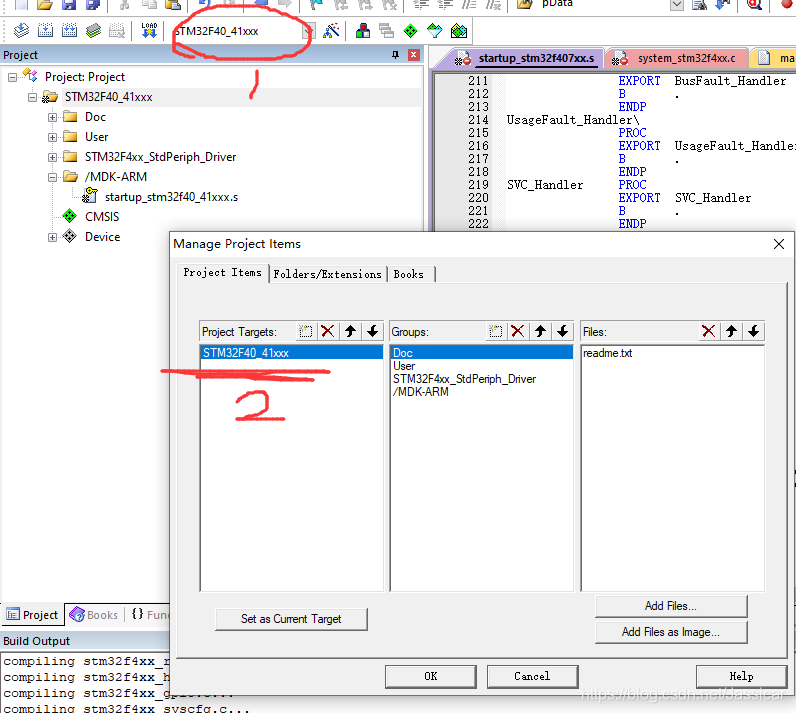Viewport: 796px width, 713px height.
Task: Pin the Project panel with pushpin icon
Action: point(395,55)
